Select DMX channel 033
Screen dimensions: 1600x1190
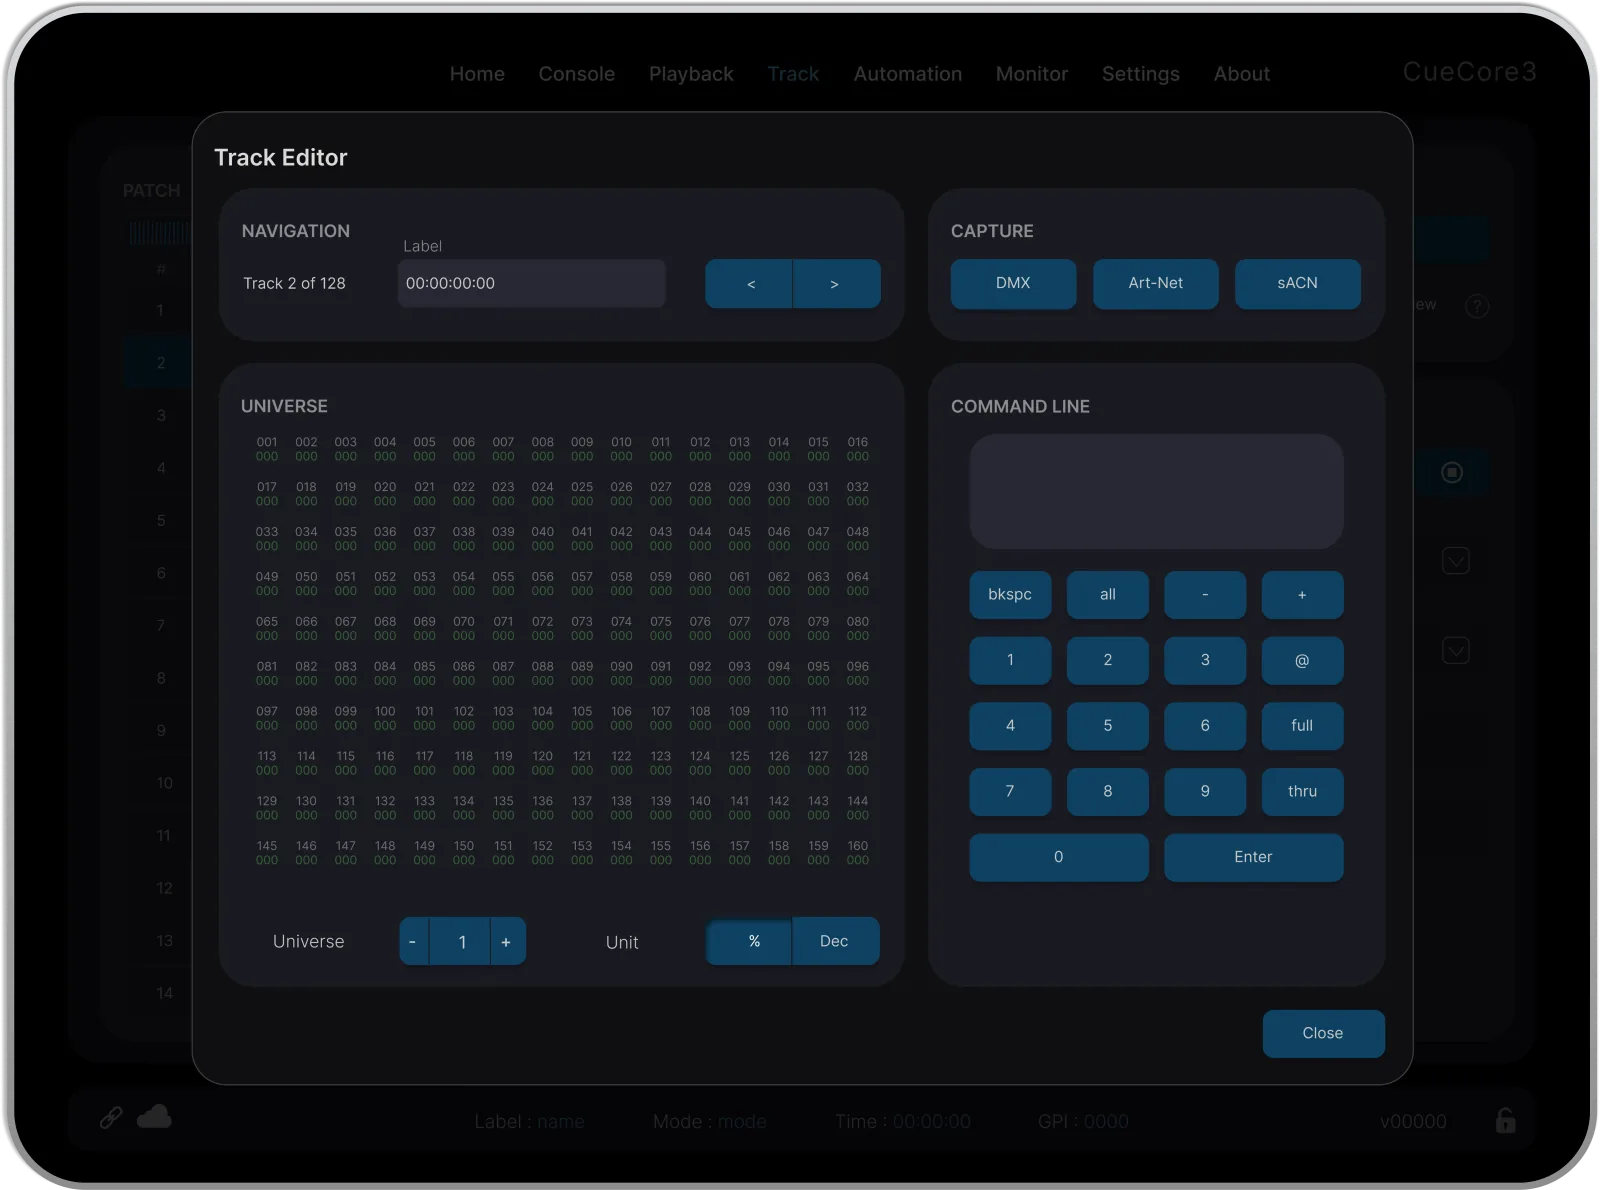[267, 539]
